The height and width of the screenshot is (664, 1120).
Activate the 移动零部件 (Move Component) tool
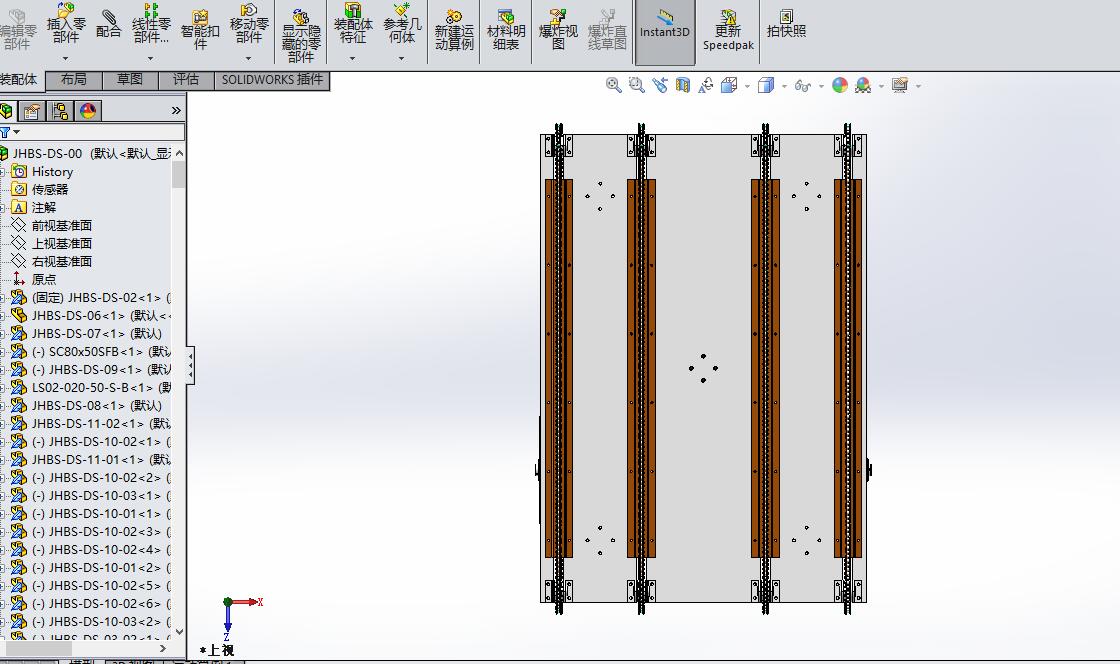tap(249, 24)
